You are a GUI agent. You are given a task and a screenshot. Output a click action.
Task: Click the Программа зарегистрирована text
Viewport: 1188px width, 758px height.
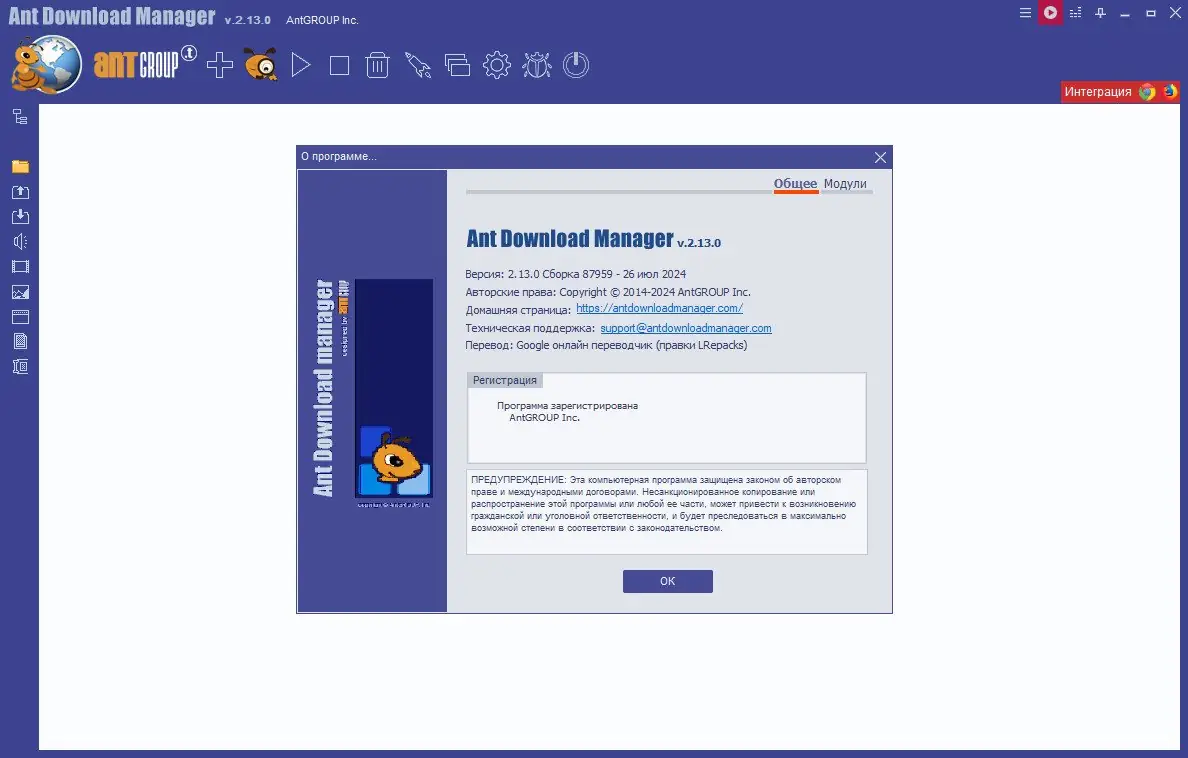click(567, 406)
